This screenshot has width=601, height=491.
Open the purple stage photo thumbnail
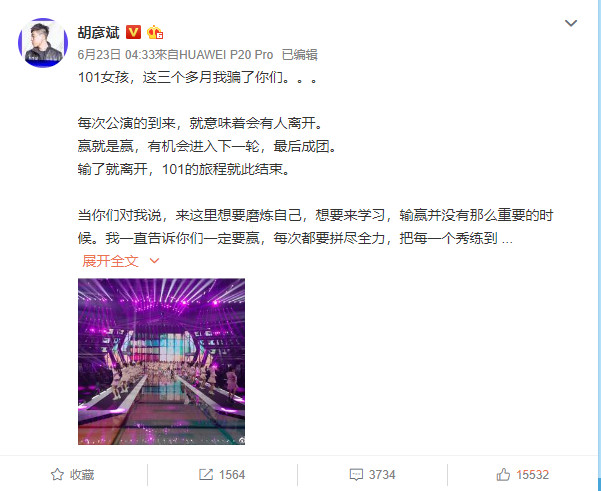[161, 361]
